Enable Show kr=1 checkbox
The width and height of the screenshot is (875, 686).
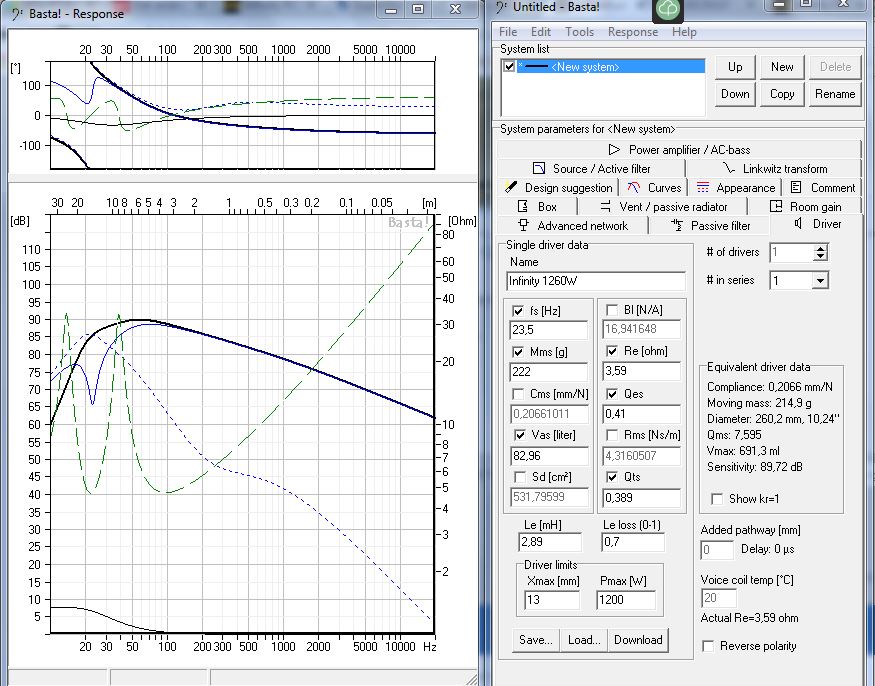click(x=717, y=499)
